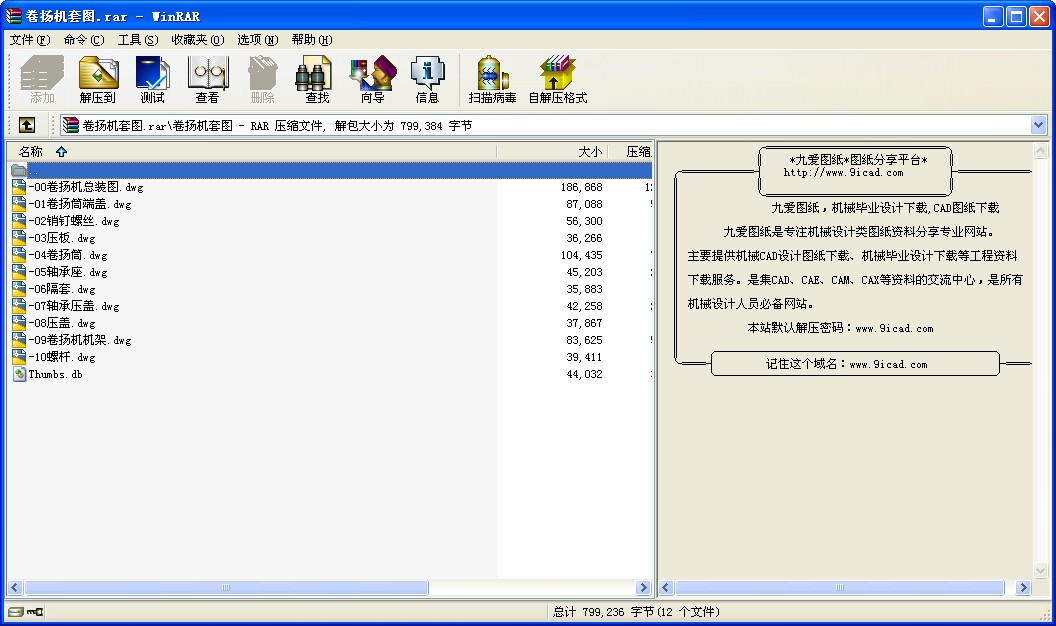1056x626 pixels.
Task: Click the archive path address field
Action: [552, 125]
